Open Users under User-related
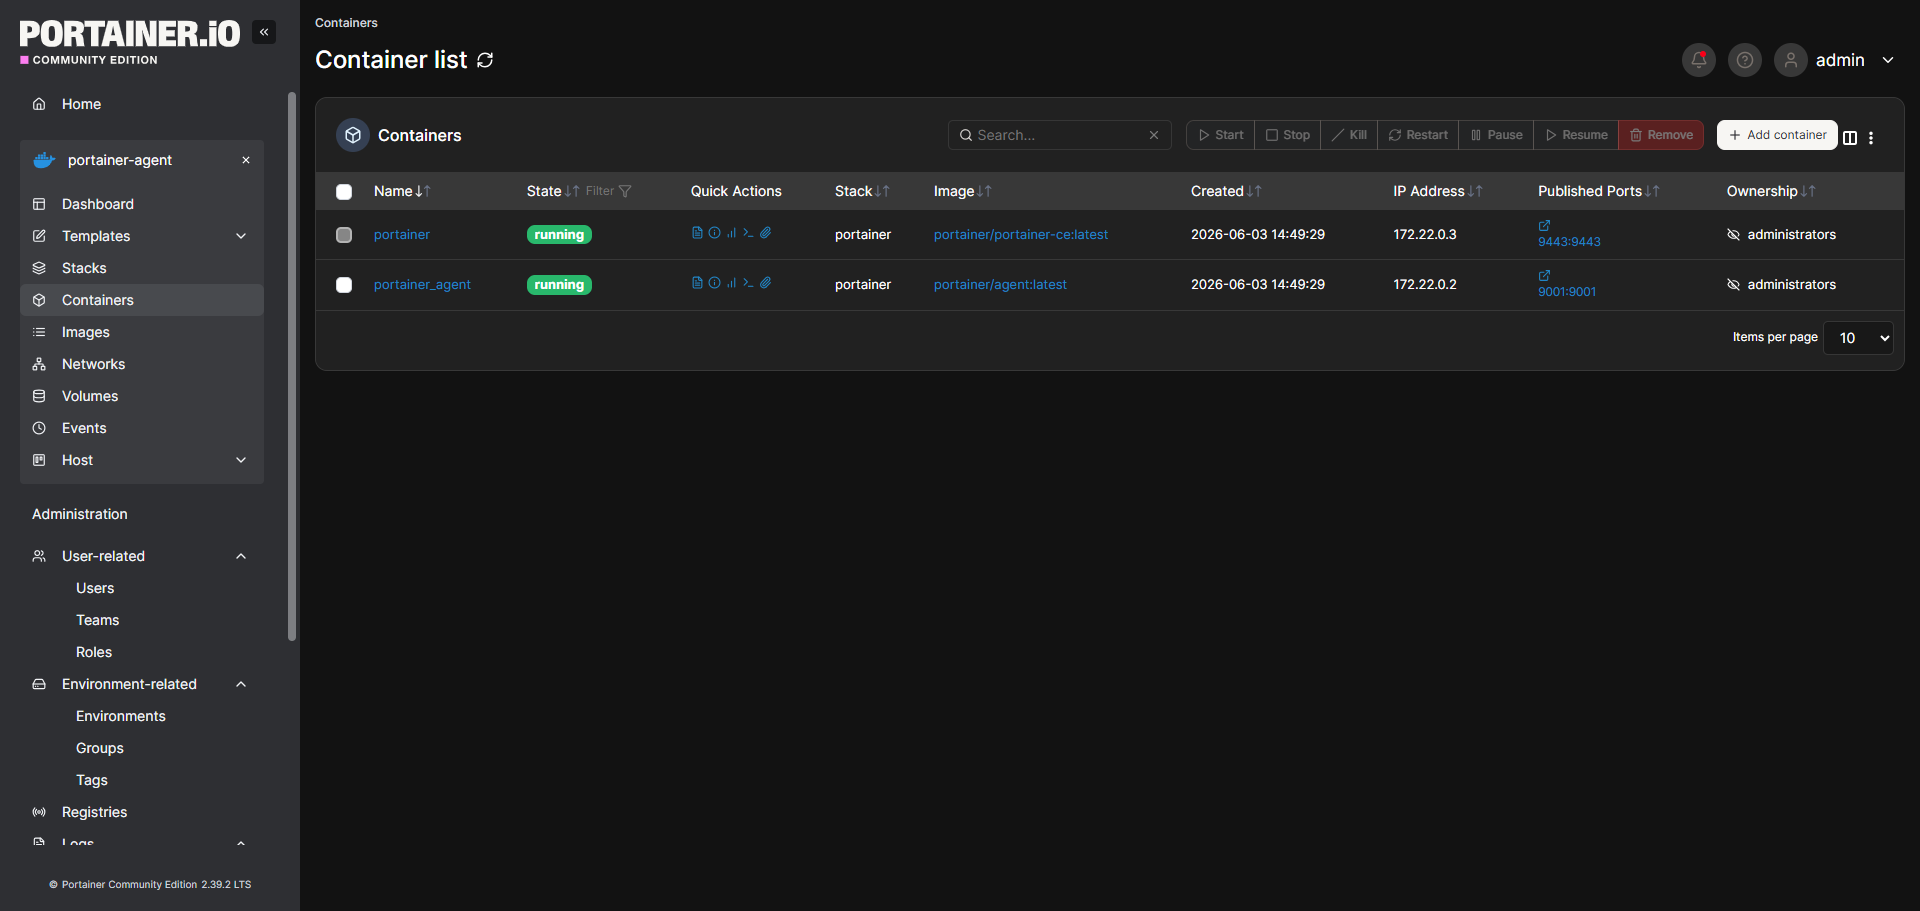The width and height of the screenshot is (1920, 911). pos(95,588)
